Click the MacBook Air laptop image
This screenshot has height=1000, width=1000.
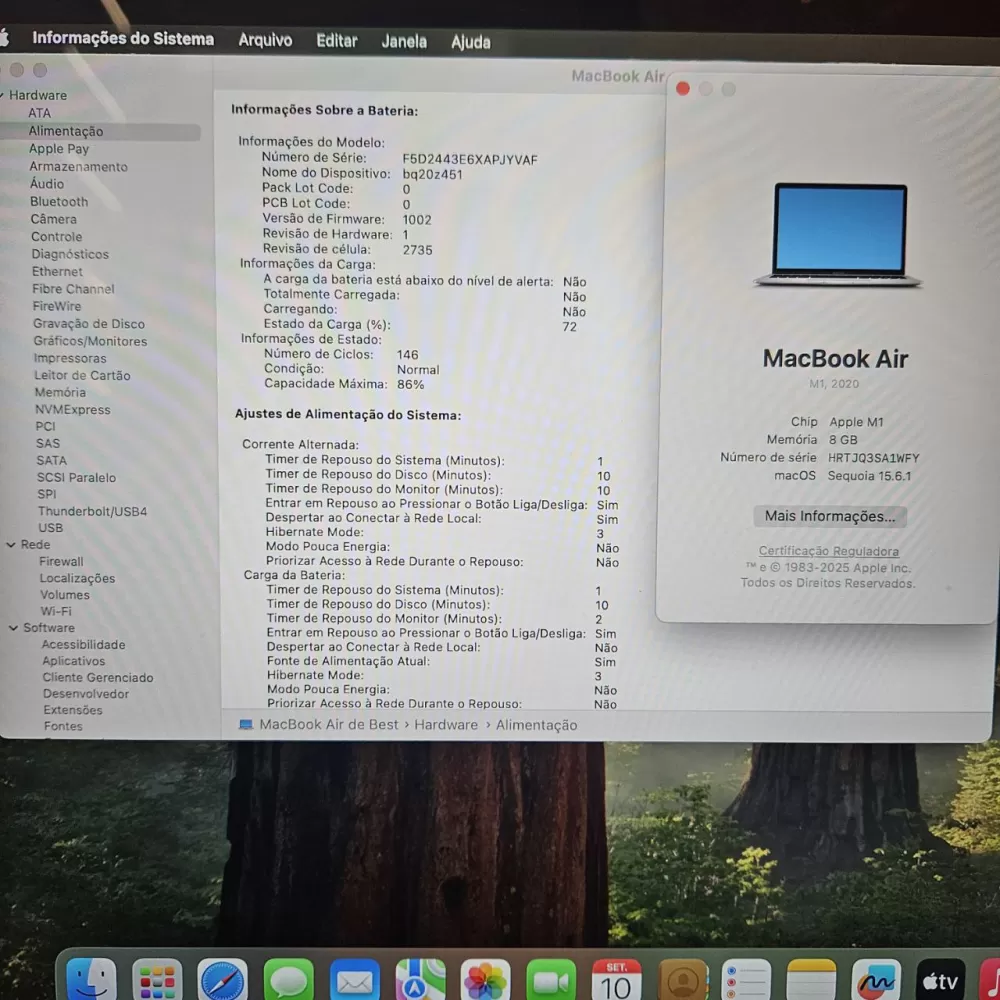pyautogui.click(x=838, y=235)
